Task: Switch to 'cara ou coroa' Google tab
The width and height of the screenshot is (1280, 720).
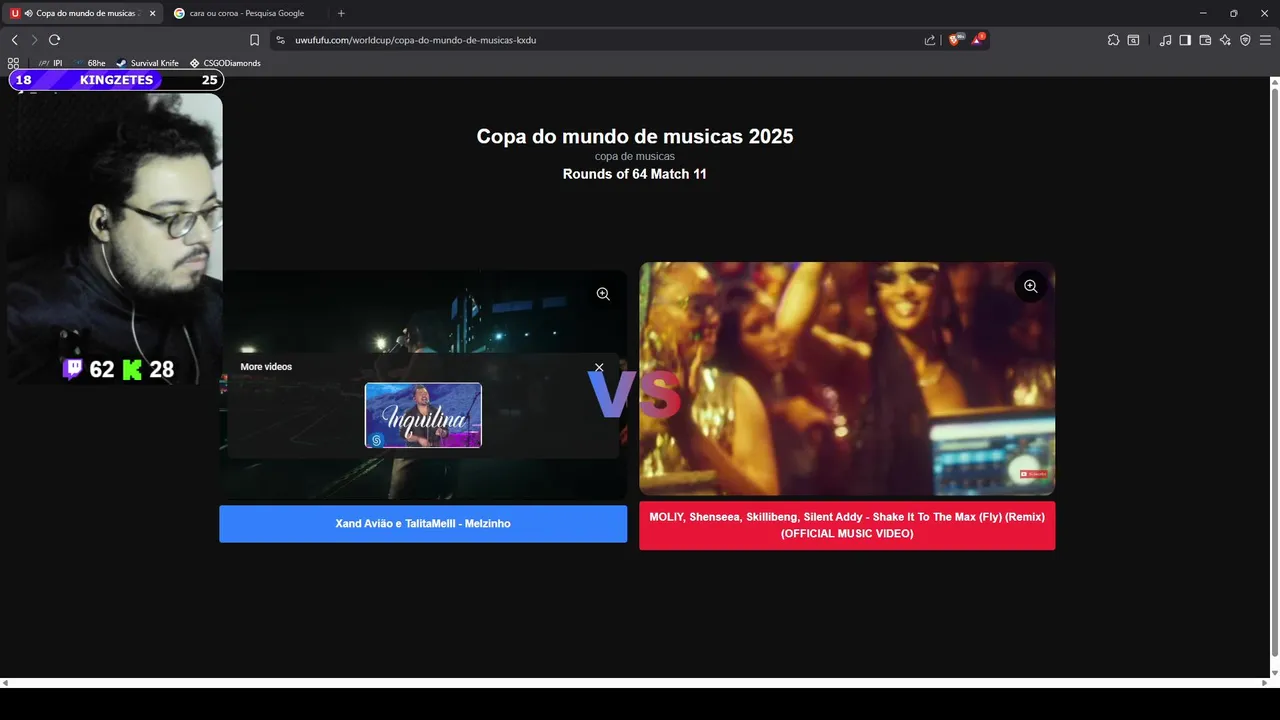Action: click(246, 13)
